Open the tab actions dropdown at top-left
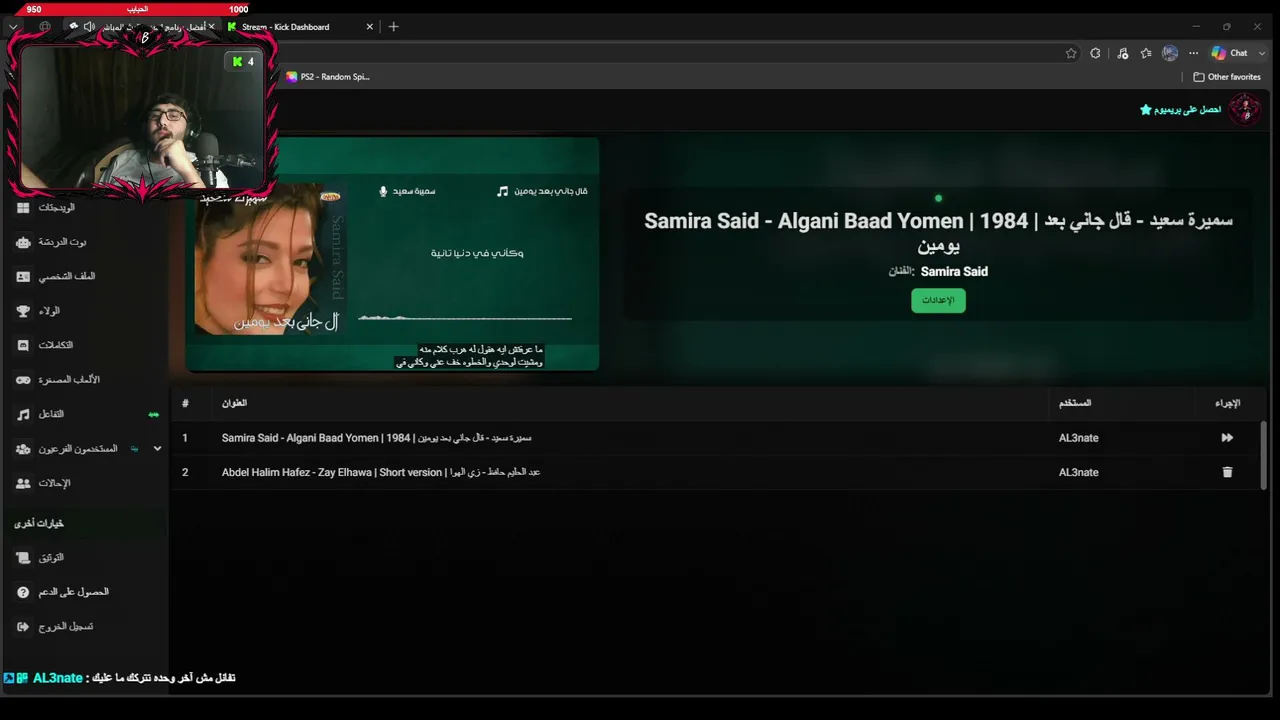 (13, 27)
